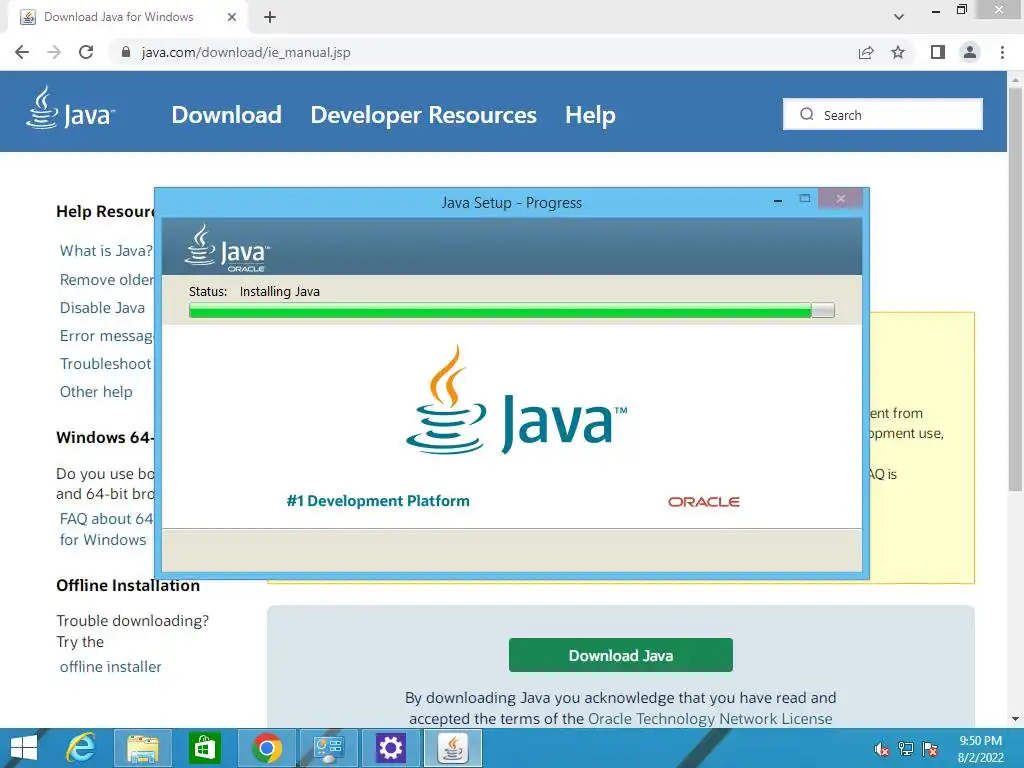Click the large Java logo in installer
The width and height of the screenshot is (1024, 768).
[x=517, y=400]
